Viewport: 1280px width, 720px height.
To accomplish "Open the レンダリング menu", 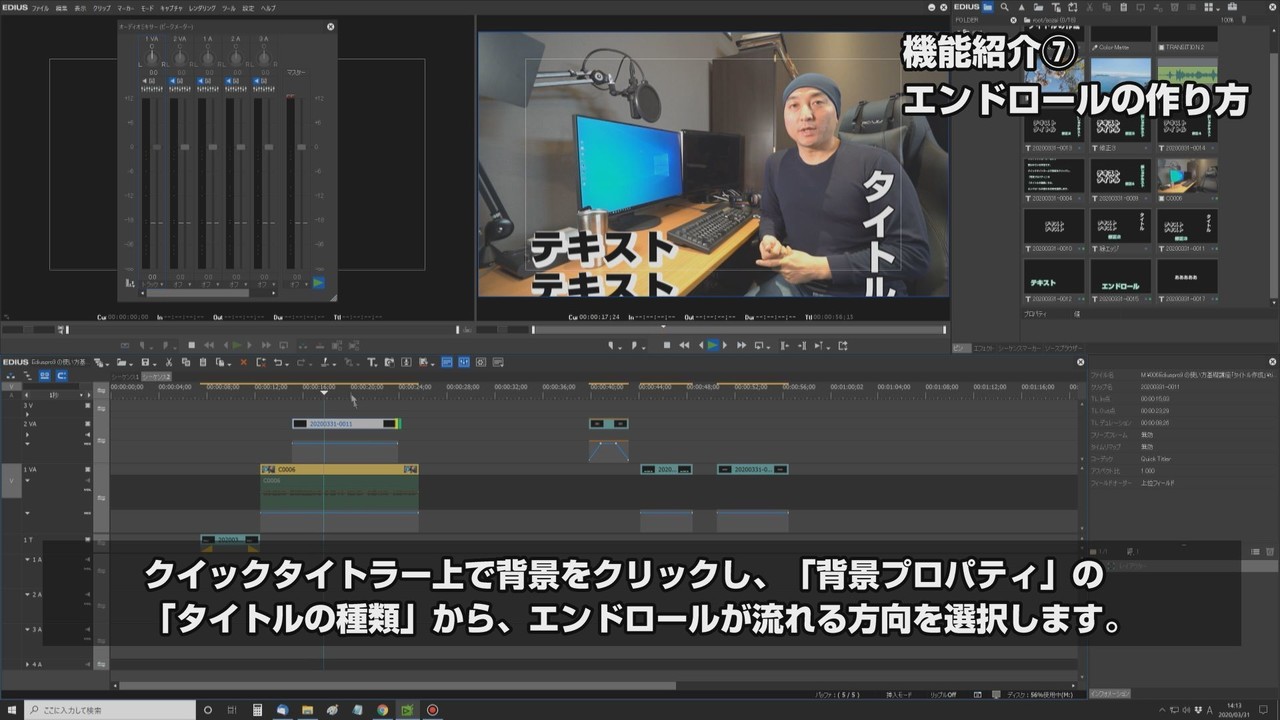I will pos(202,7).
